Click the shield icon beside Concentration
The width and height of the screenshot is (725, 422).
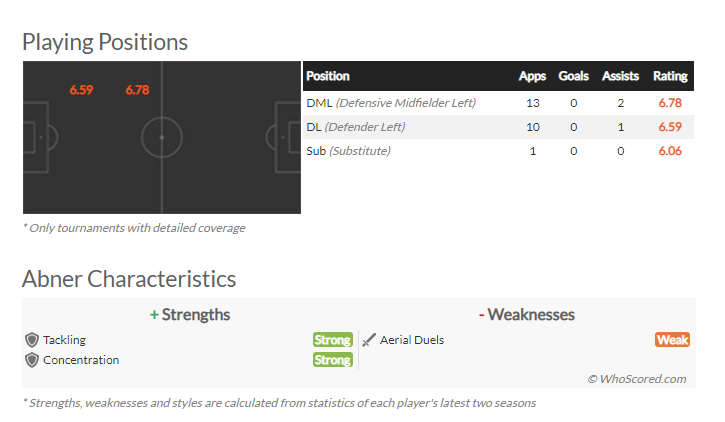click(x=32, y=360)
